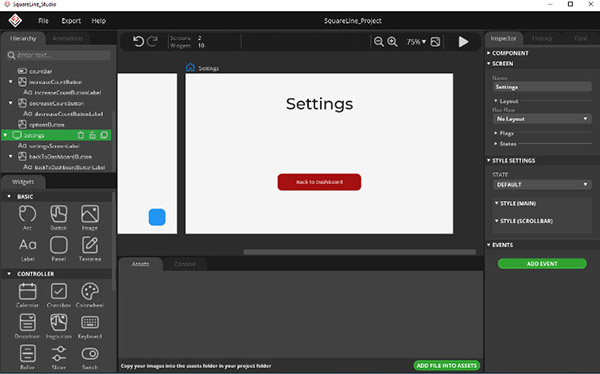Select the Slider widget
Screen dimensions: 600x374
coord(59,357)
